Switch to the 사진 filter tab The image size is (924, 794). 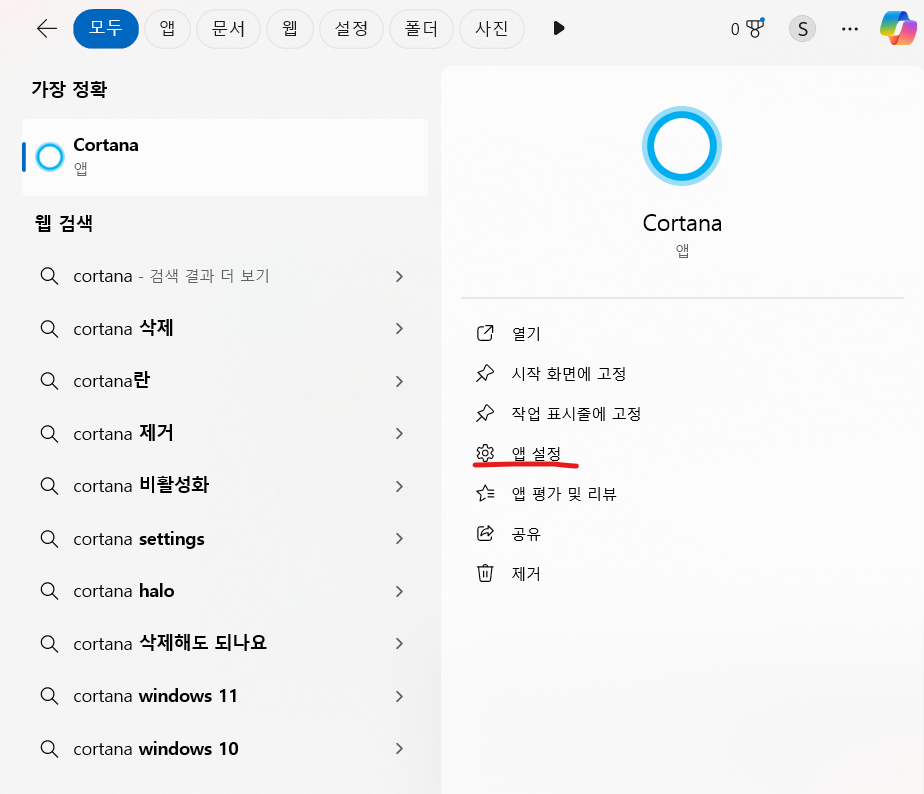coord(491,28)
